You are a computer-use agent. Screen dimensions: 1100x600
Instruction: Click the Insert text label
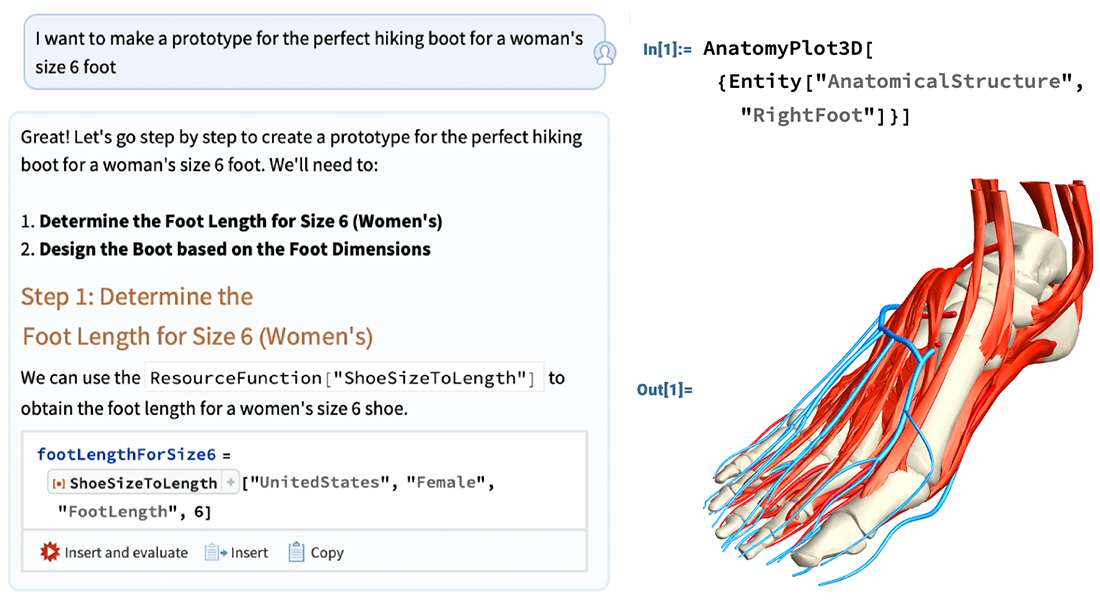point(249,553)
